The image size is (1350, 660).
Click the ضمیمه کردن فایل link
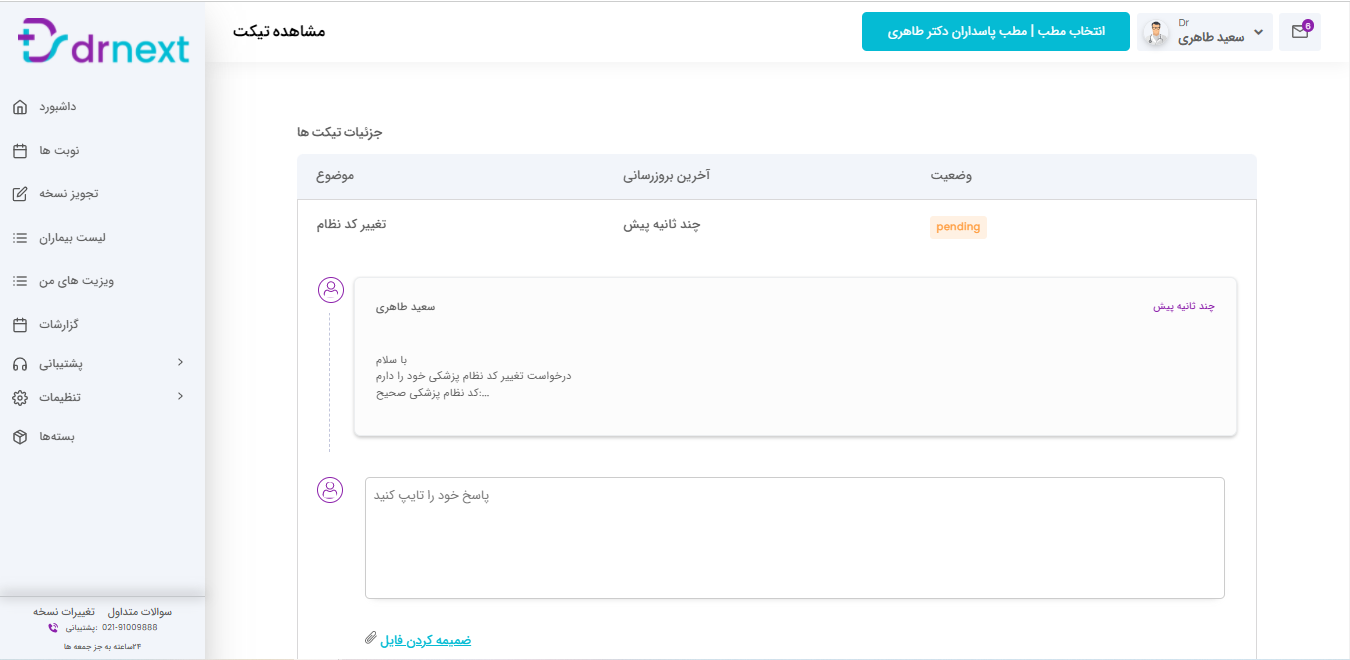(425, 640)
